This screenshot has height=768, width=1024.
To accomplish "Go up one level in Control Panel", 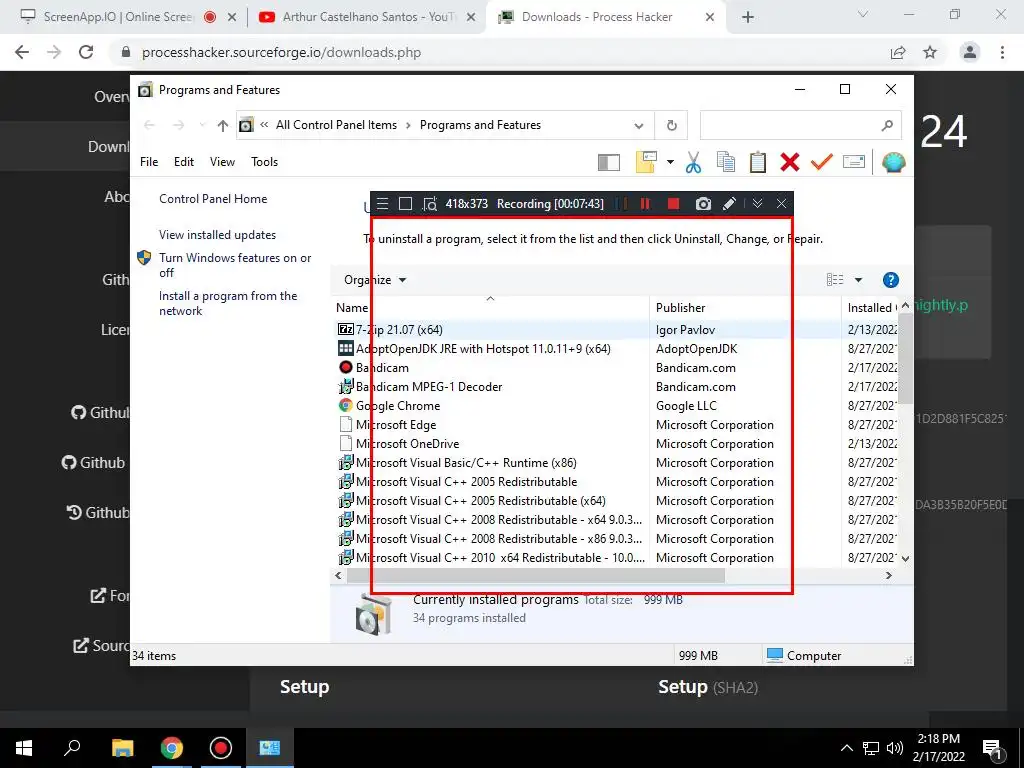I will [x=223, y=125].
